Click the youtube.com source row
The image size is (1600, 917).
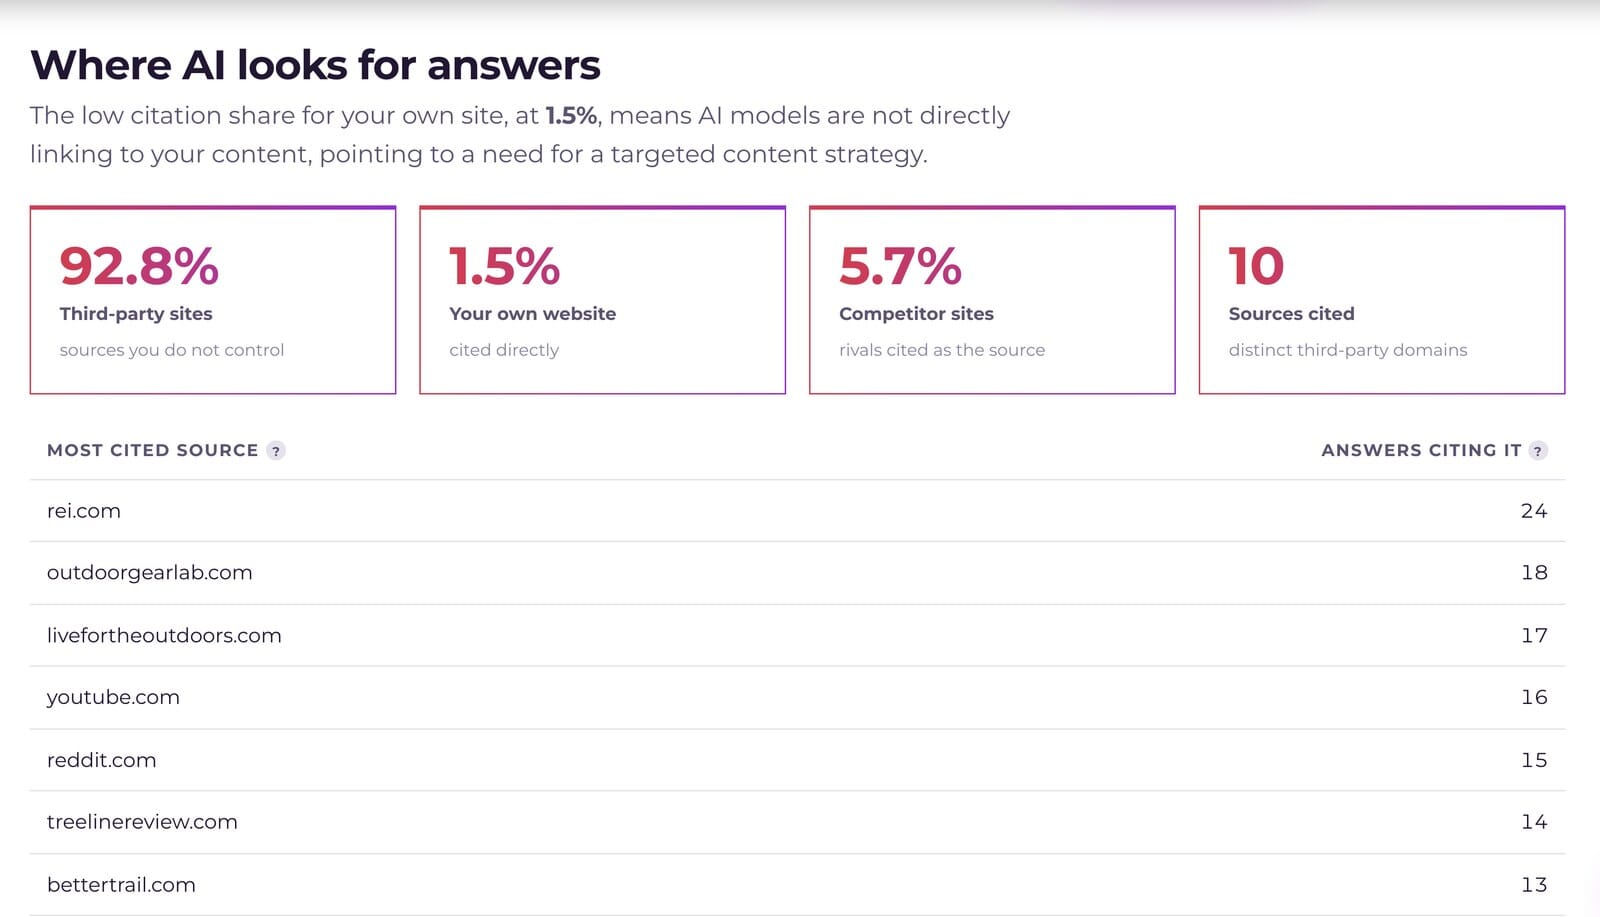click(x=797, y=698)
